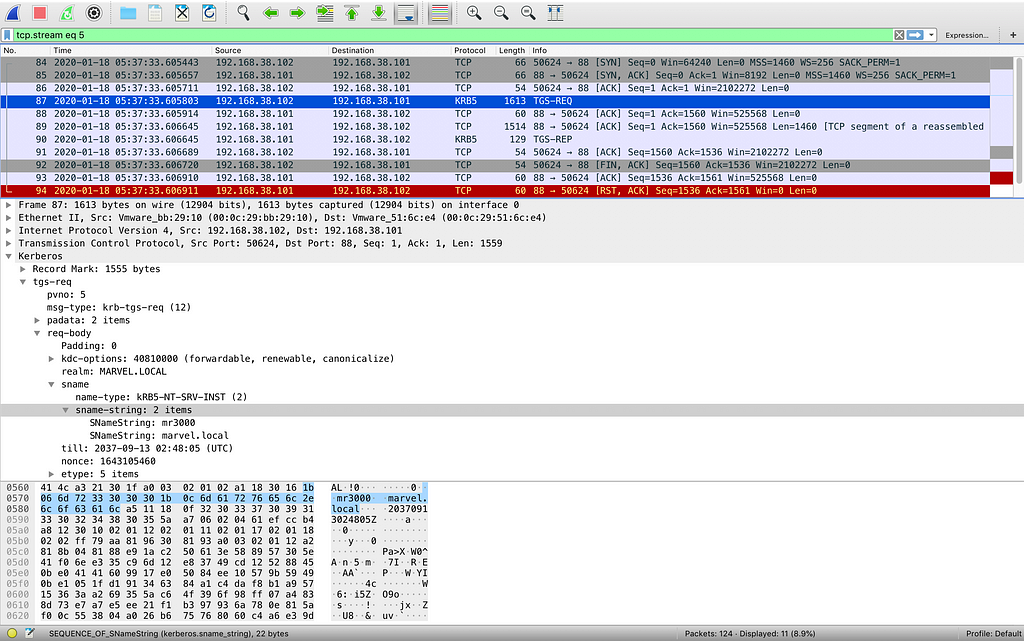1024x641 pixels.
Task: Zoom in on packet text
Action: 474,13
